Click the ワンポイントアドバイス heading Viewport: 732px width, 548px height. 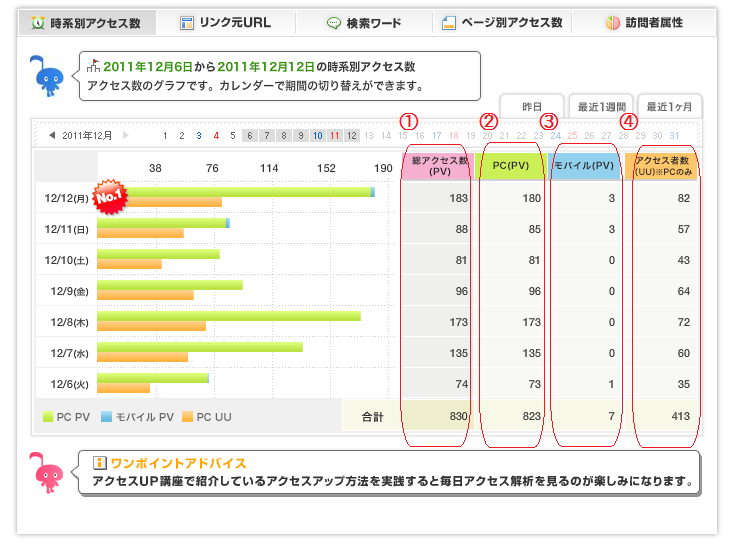tap(178, 463)
